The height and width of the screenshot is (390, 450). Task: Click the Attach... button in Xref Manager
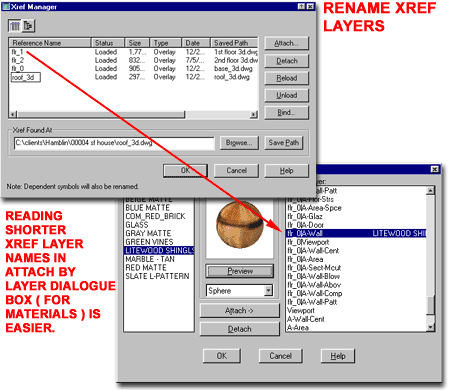tap(286, 43)
